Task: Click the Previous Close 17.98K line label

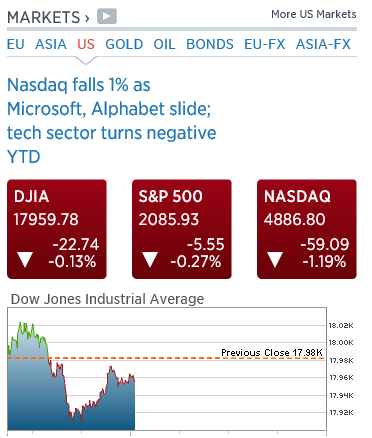Action: pos(272,352)
